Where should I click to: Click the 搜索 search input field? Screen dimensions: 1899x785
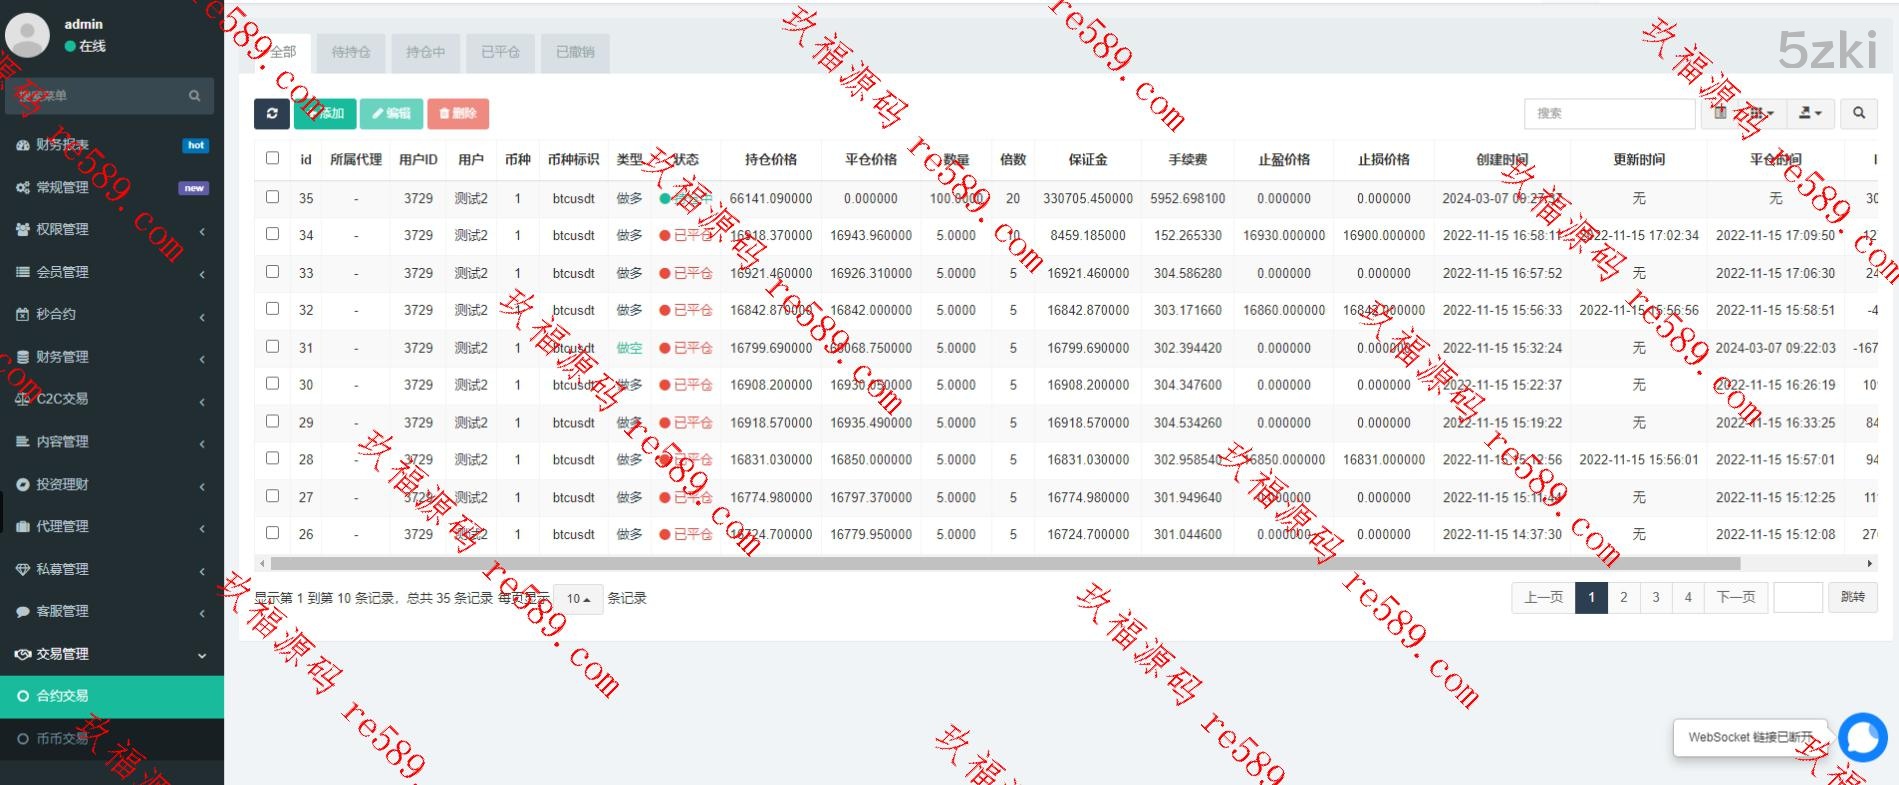point(1609,113)
